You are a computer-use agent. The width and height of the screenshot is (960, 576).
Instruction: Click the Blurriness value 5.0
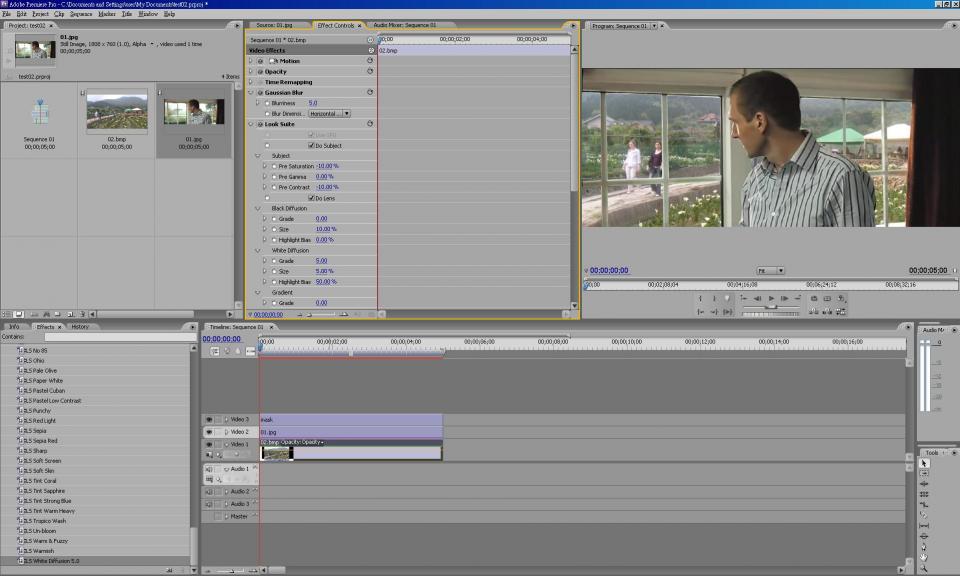[313, 103]
